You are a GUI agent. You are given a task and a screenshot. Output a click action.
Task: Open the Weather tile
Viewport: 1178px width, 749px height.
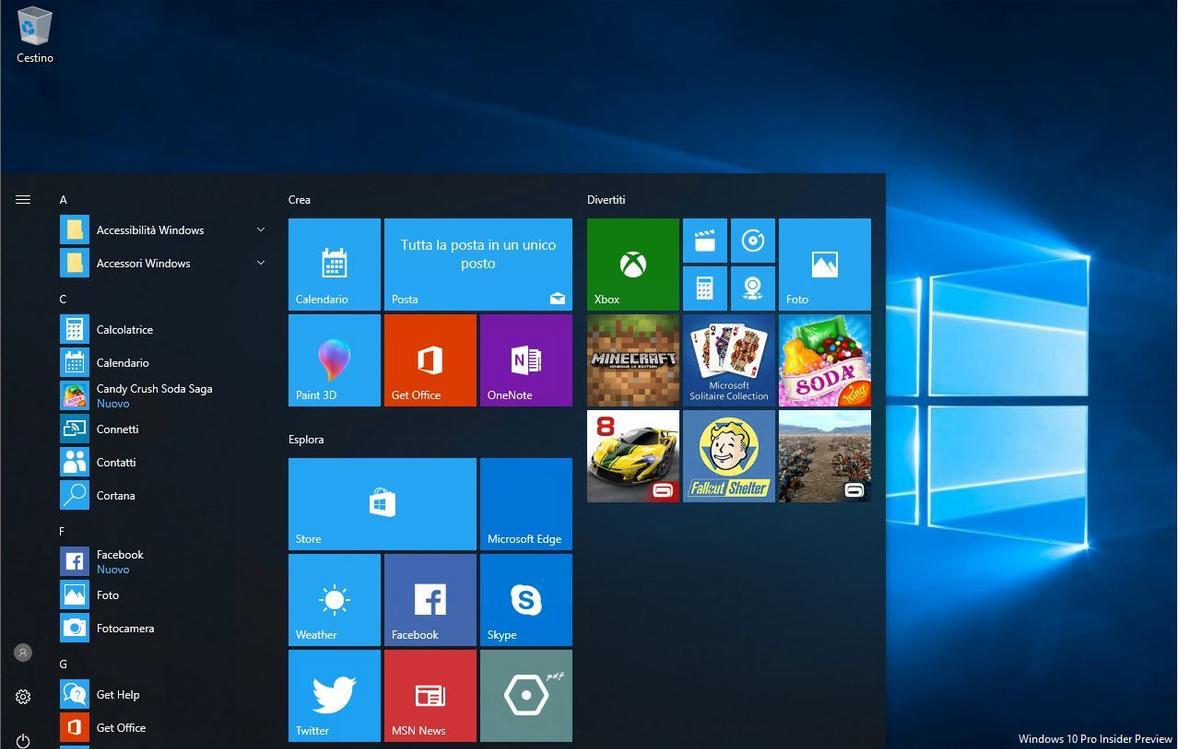334,600
